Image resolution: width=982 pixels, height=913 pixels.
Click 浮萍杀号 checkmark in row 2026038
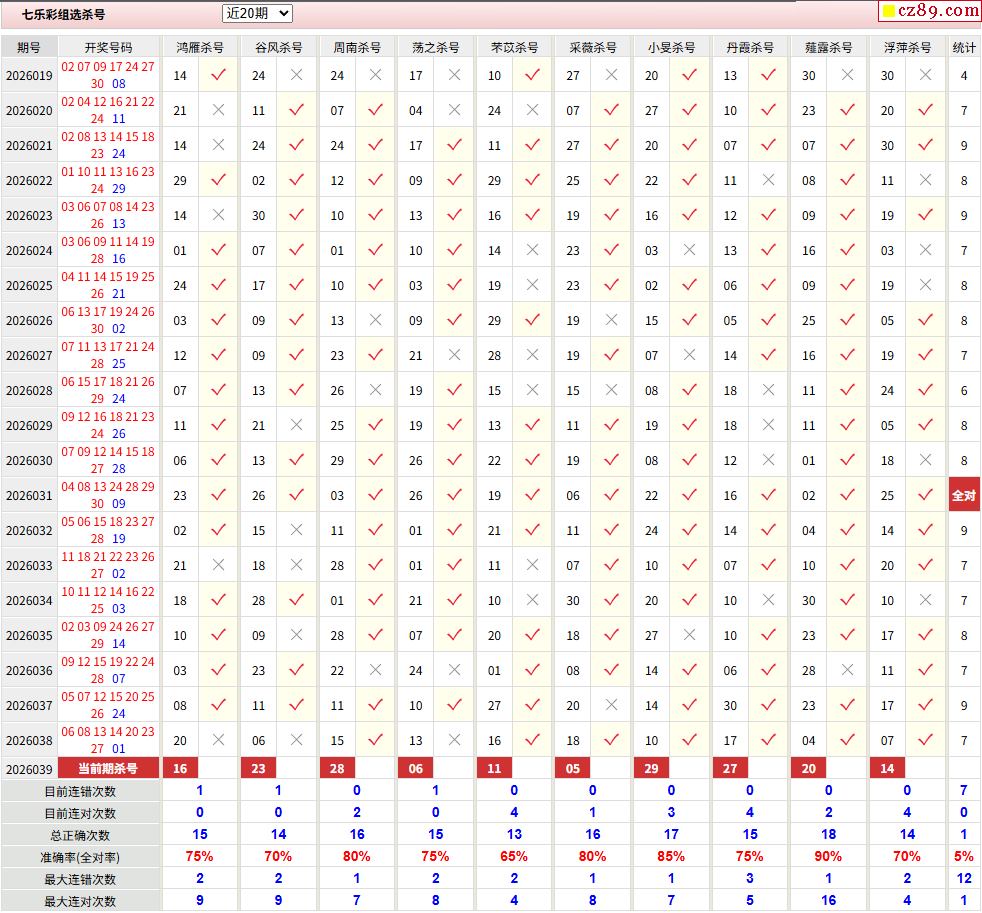pyautogui.click(x=926, y=740)
